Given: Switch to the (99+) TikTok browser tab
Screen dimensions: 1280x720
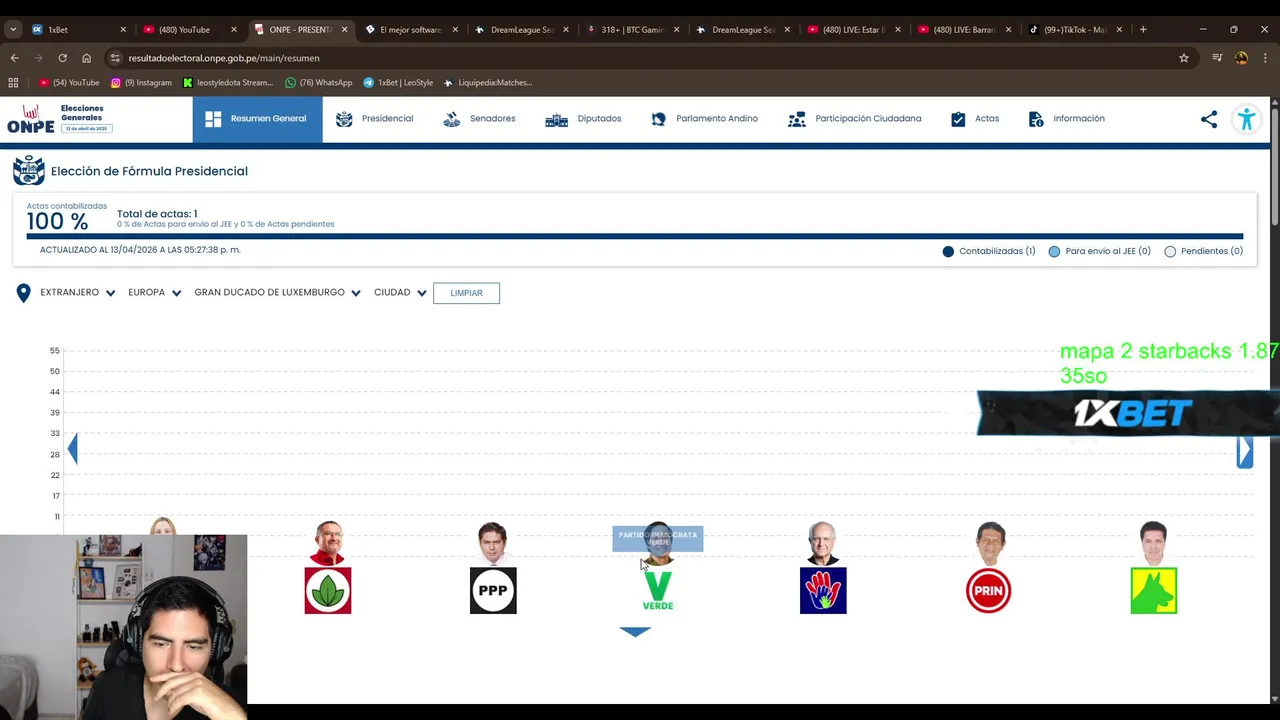Looking at the screenshot, I should pyautogui.click(x=1075, y=30).
